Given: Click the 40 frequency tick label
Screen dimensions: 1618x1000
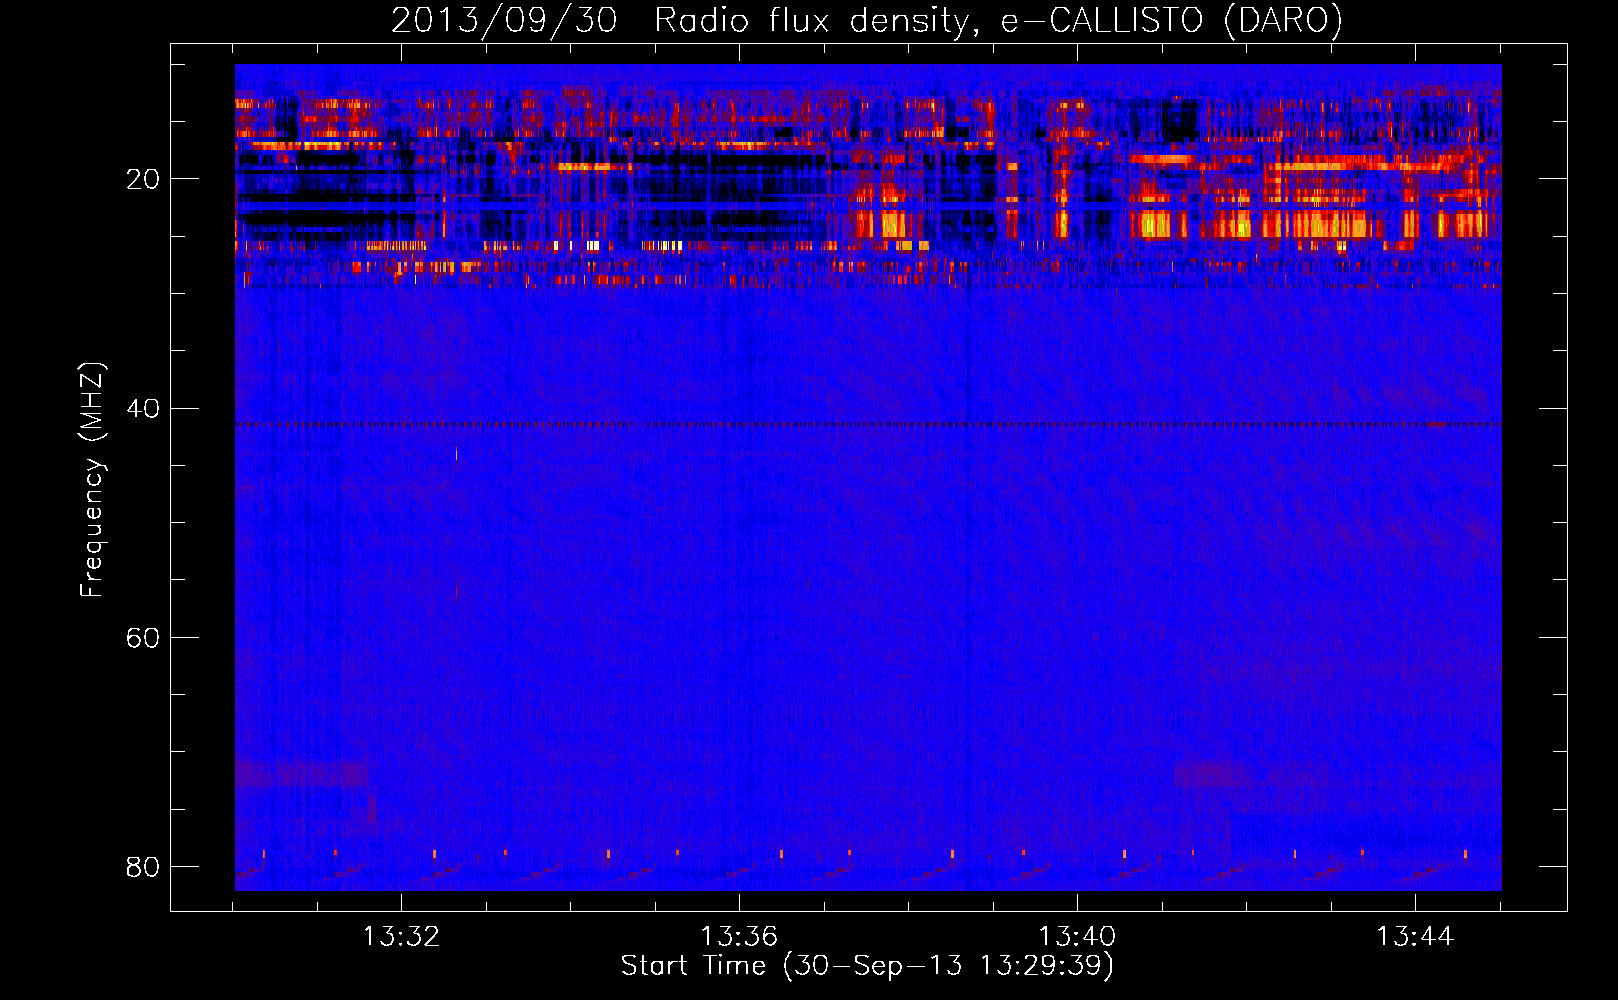Looking at the screenshot, I should [143, 408].
